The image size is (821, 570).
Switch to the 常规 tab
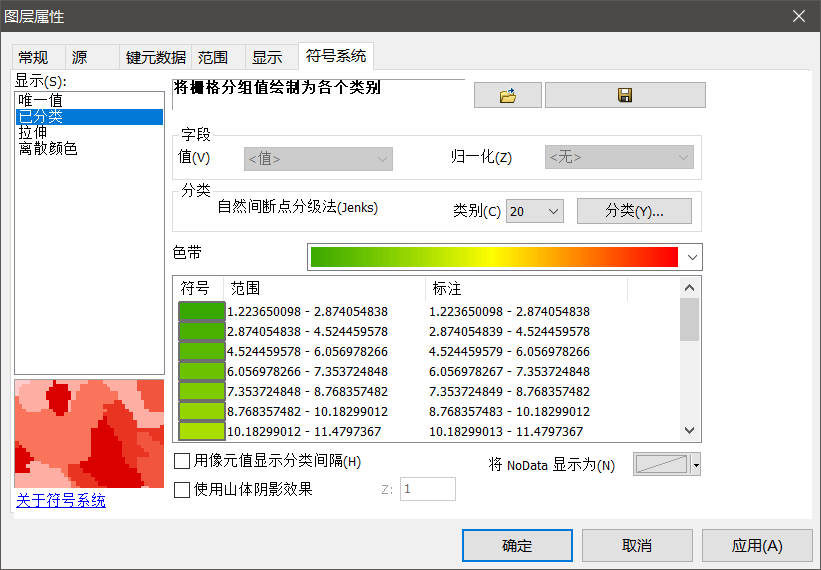pyautogui.click(x=33, y=57)
